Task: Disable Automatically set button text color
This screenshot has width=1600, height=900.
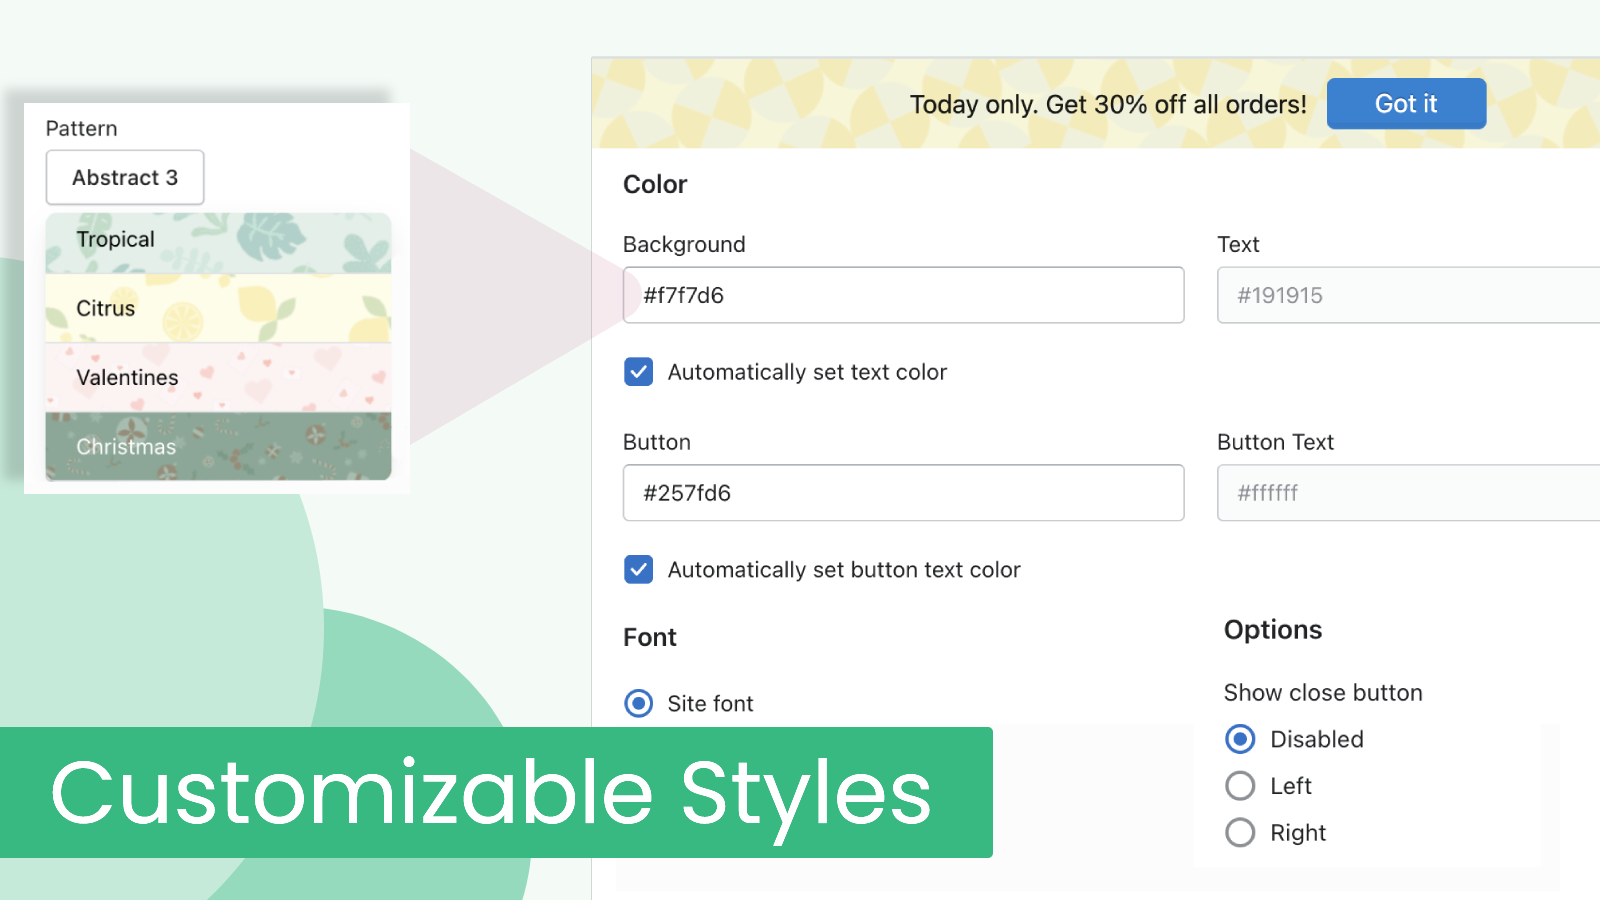Action: 638,569
